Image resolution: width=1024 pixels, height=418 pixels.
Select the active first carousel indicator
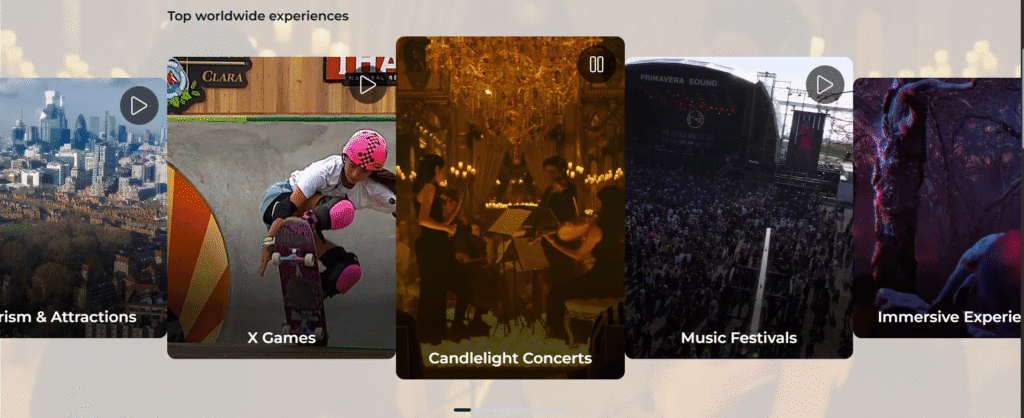(x=462, y=410)
